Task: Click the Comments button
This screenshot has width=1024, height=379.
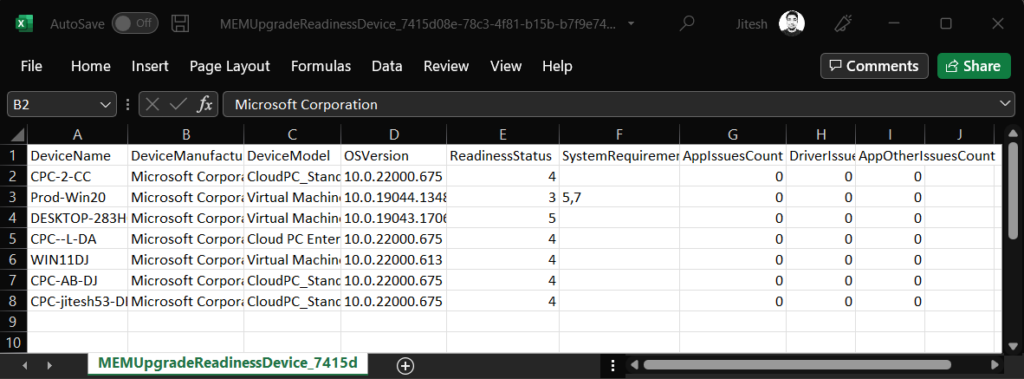Action: [x=874, y=66]
